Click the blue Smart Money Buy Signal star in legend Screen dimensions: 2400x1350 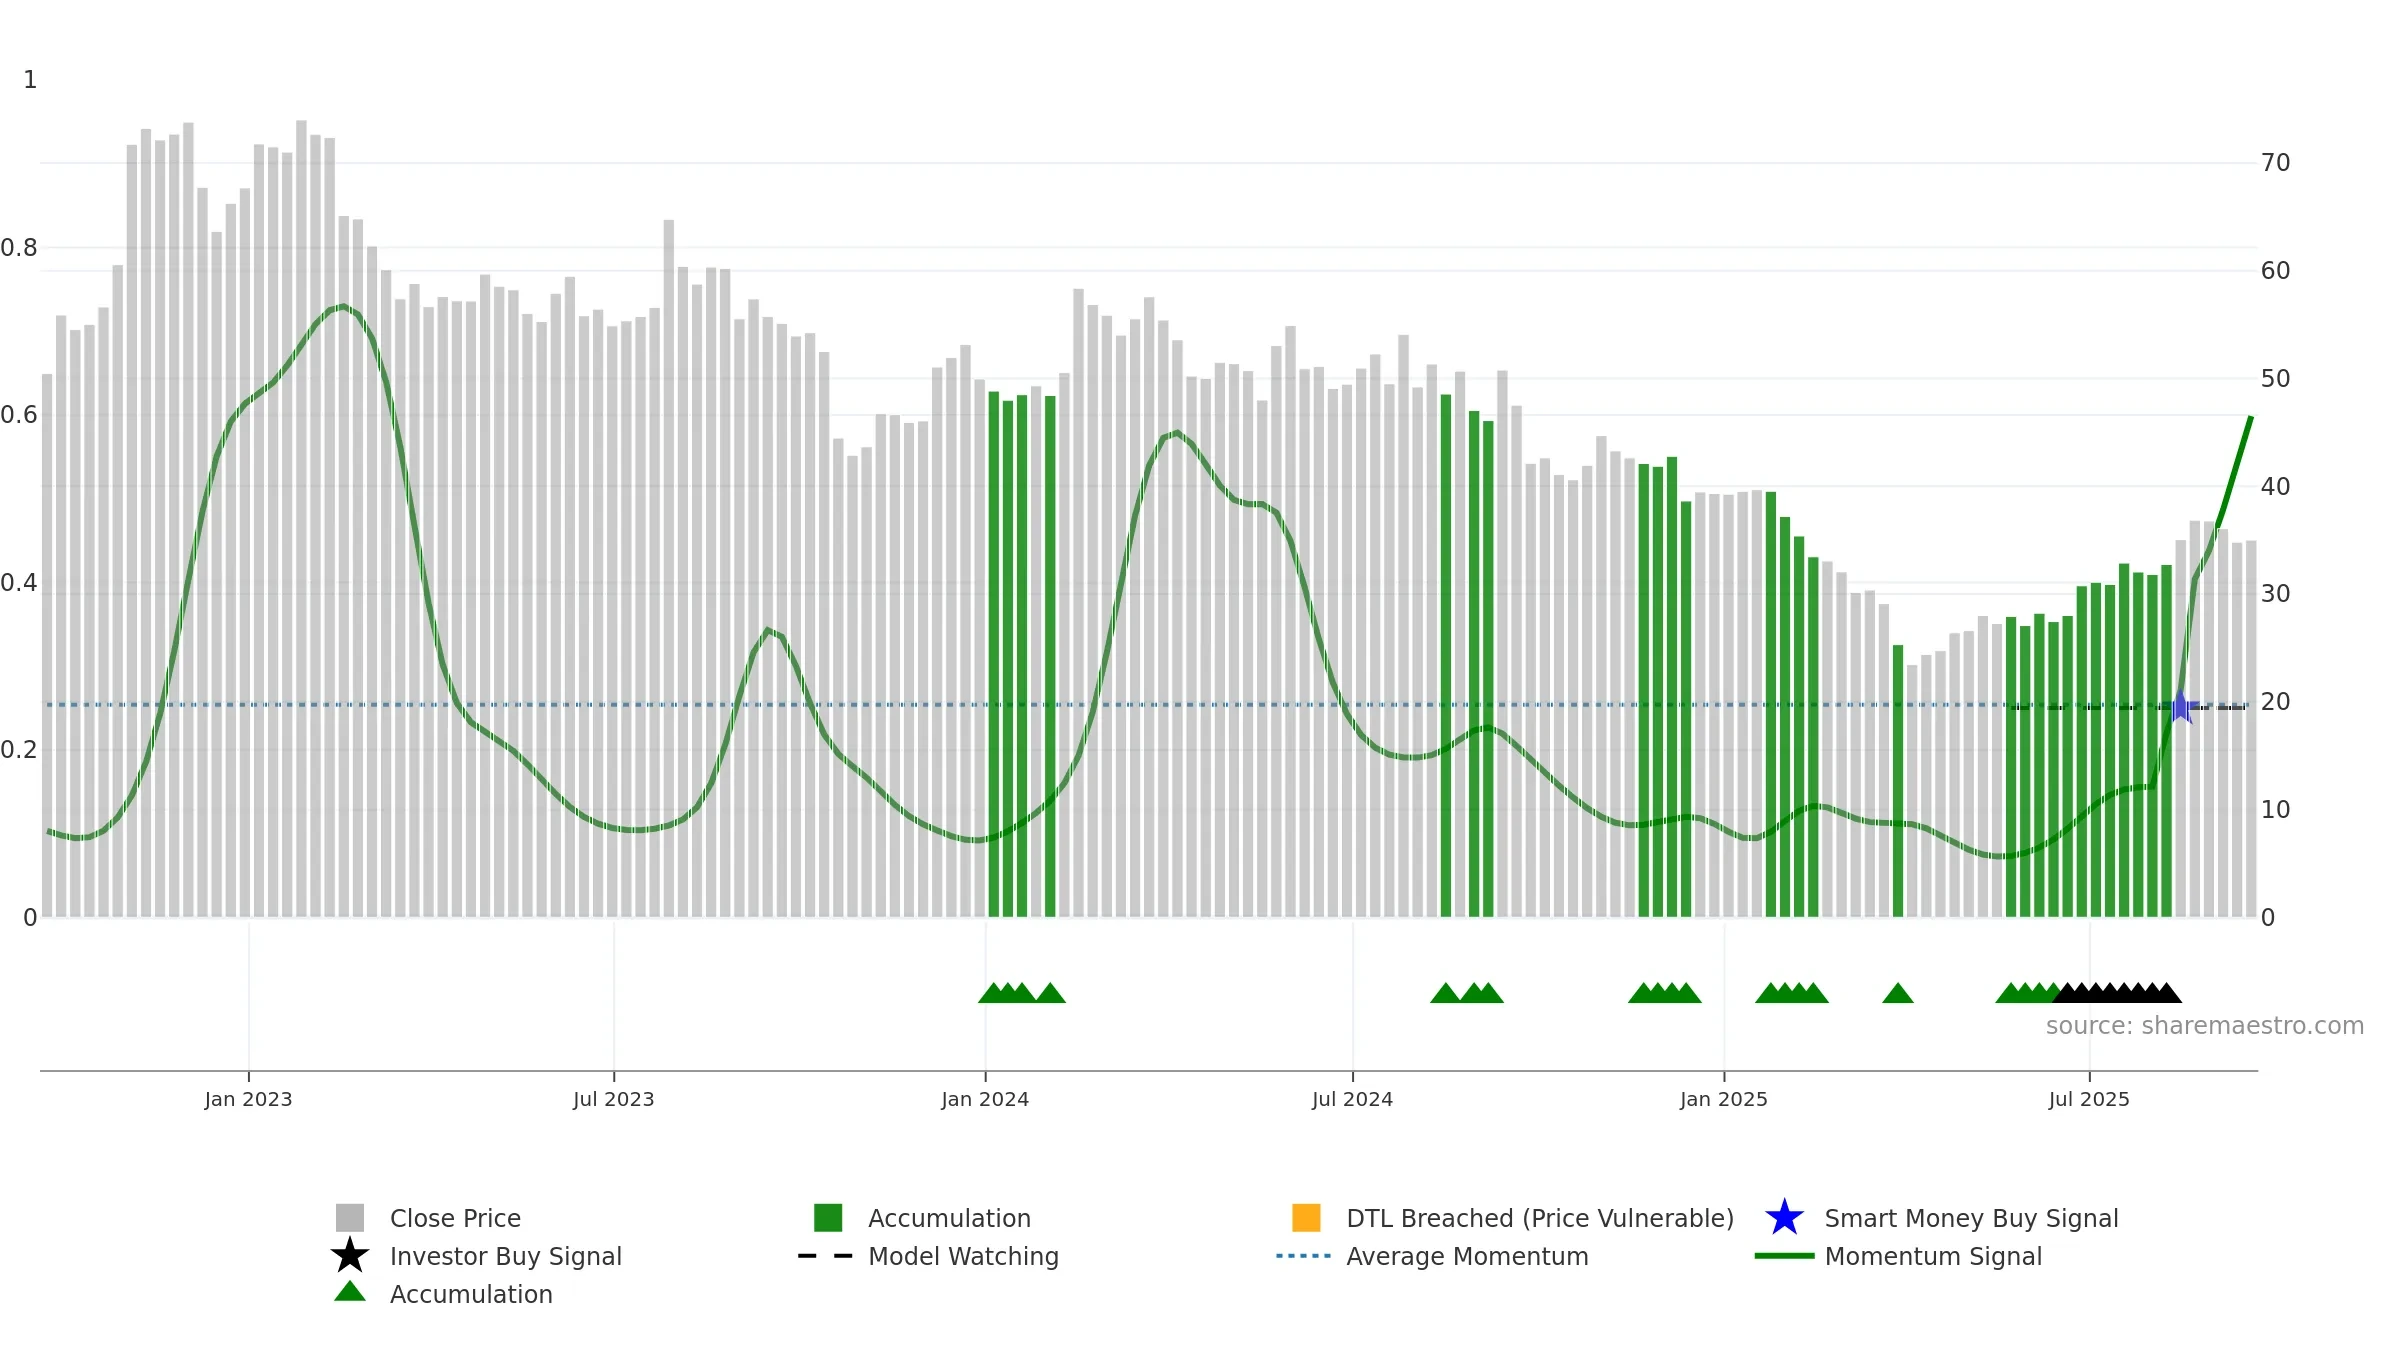tap(1784, 1217)
